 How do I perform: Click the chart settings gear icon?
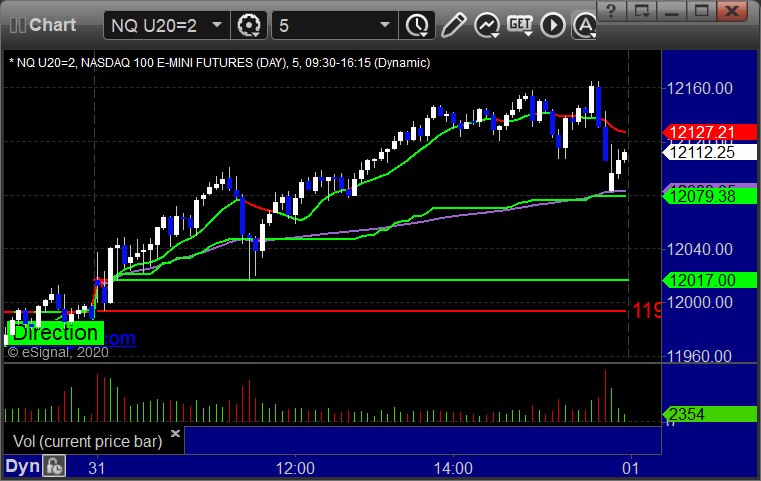tap(248, 25)
